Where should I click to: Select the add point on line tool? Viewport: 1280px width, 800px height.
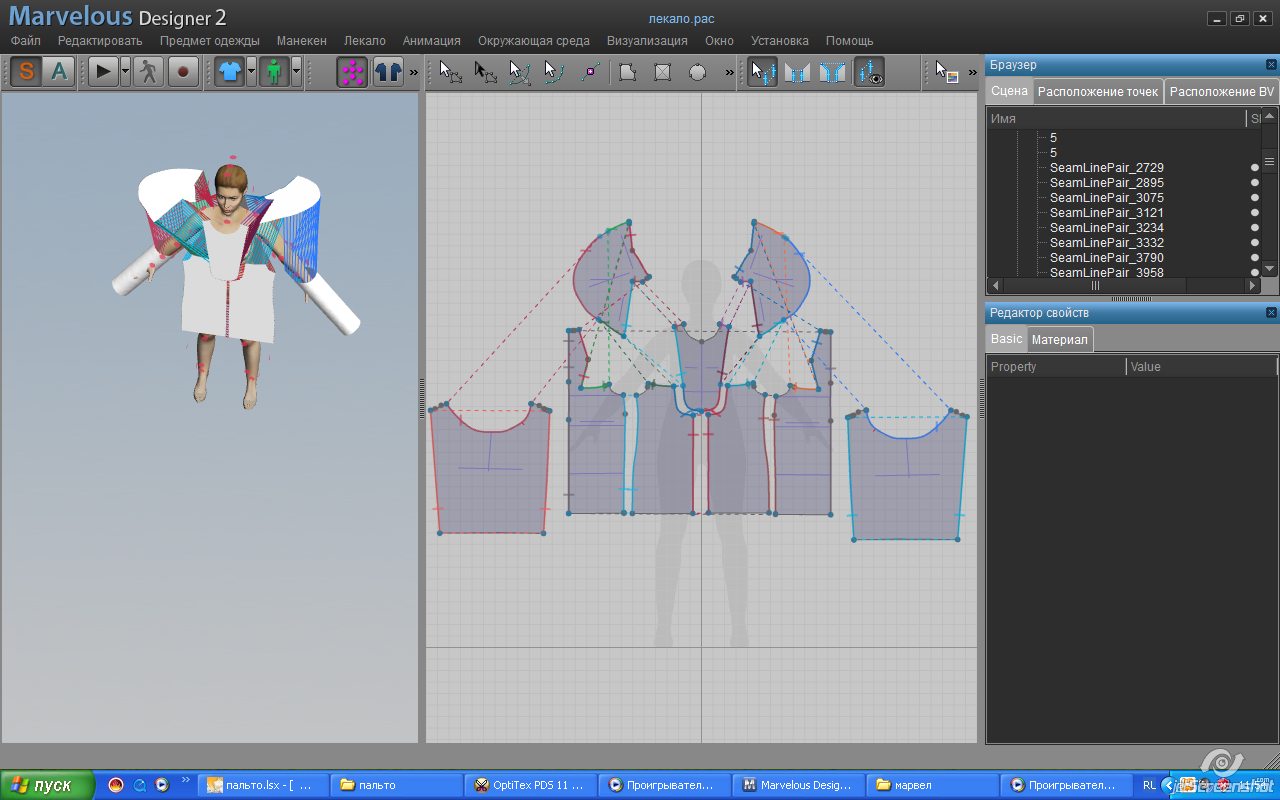(x=590, y=72)
